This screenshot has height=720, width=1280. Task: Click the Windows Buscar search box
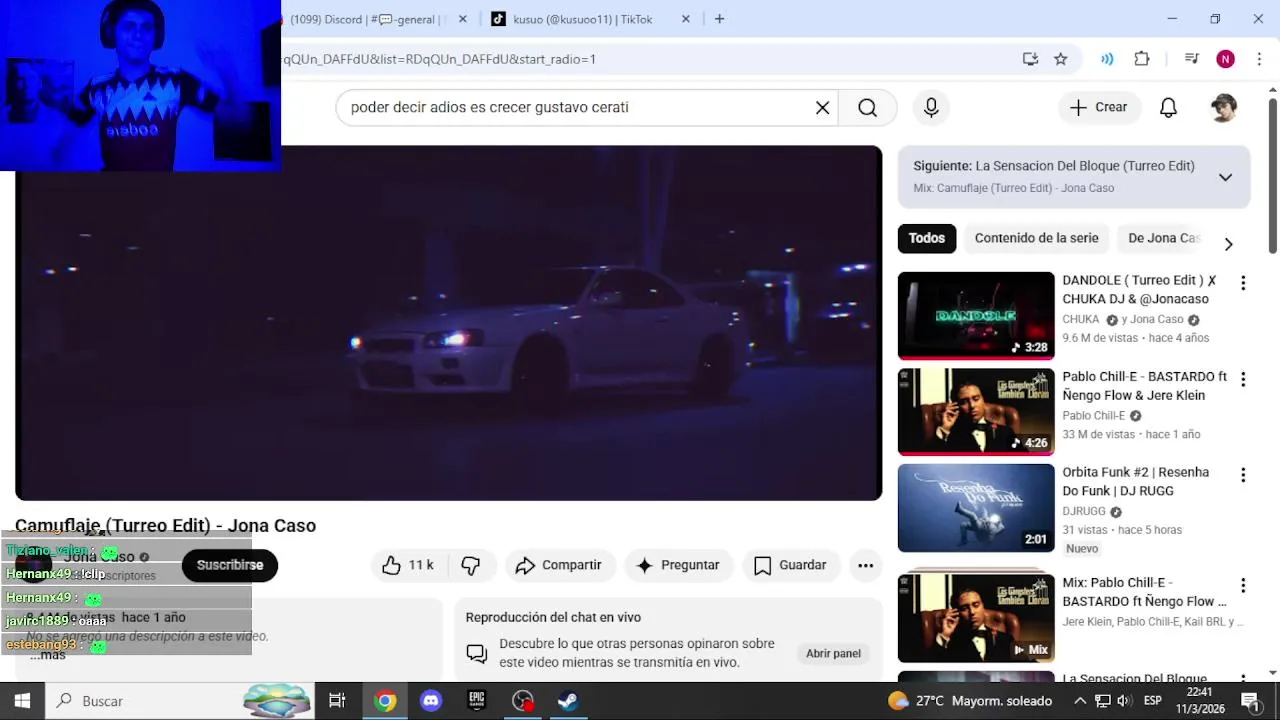180,701
